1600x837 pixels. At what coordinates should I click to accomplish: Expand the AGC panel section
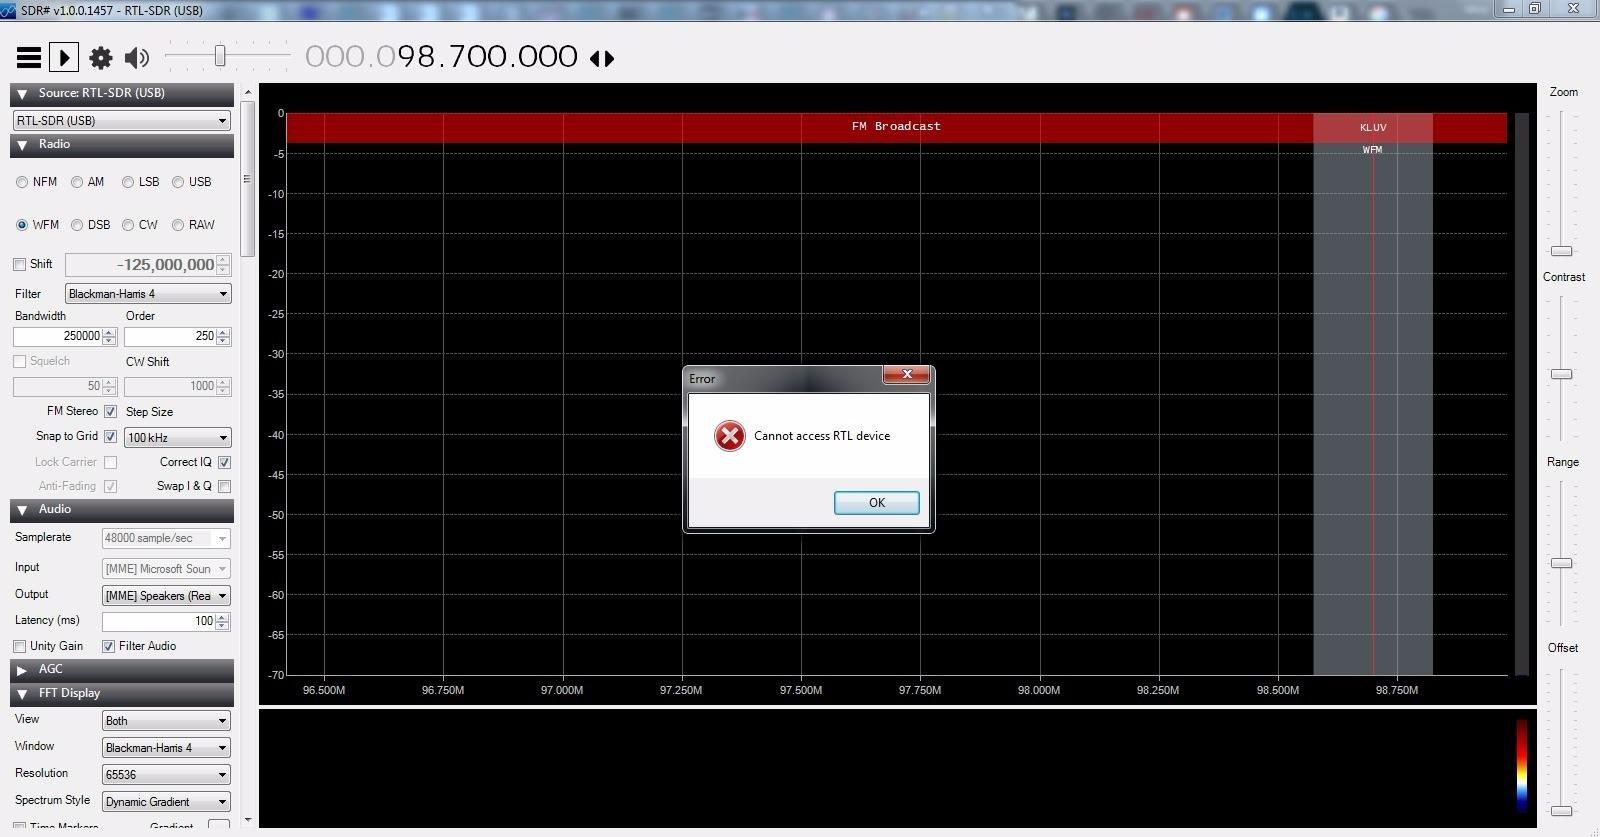(x=22, y=669)
